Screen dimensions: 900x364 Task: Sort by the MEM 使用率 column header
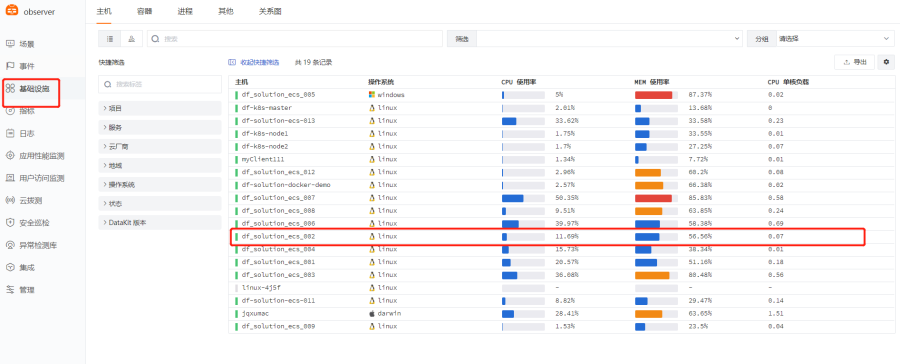pos(651,82)
